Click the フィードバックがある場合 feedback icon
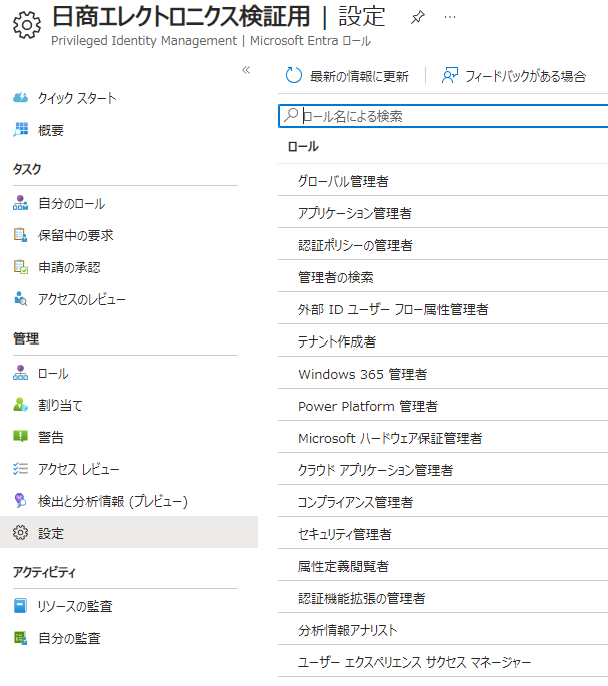Viewport: 608px width, 686px height. pos(450,76)
